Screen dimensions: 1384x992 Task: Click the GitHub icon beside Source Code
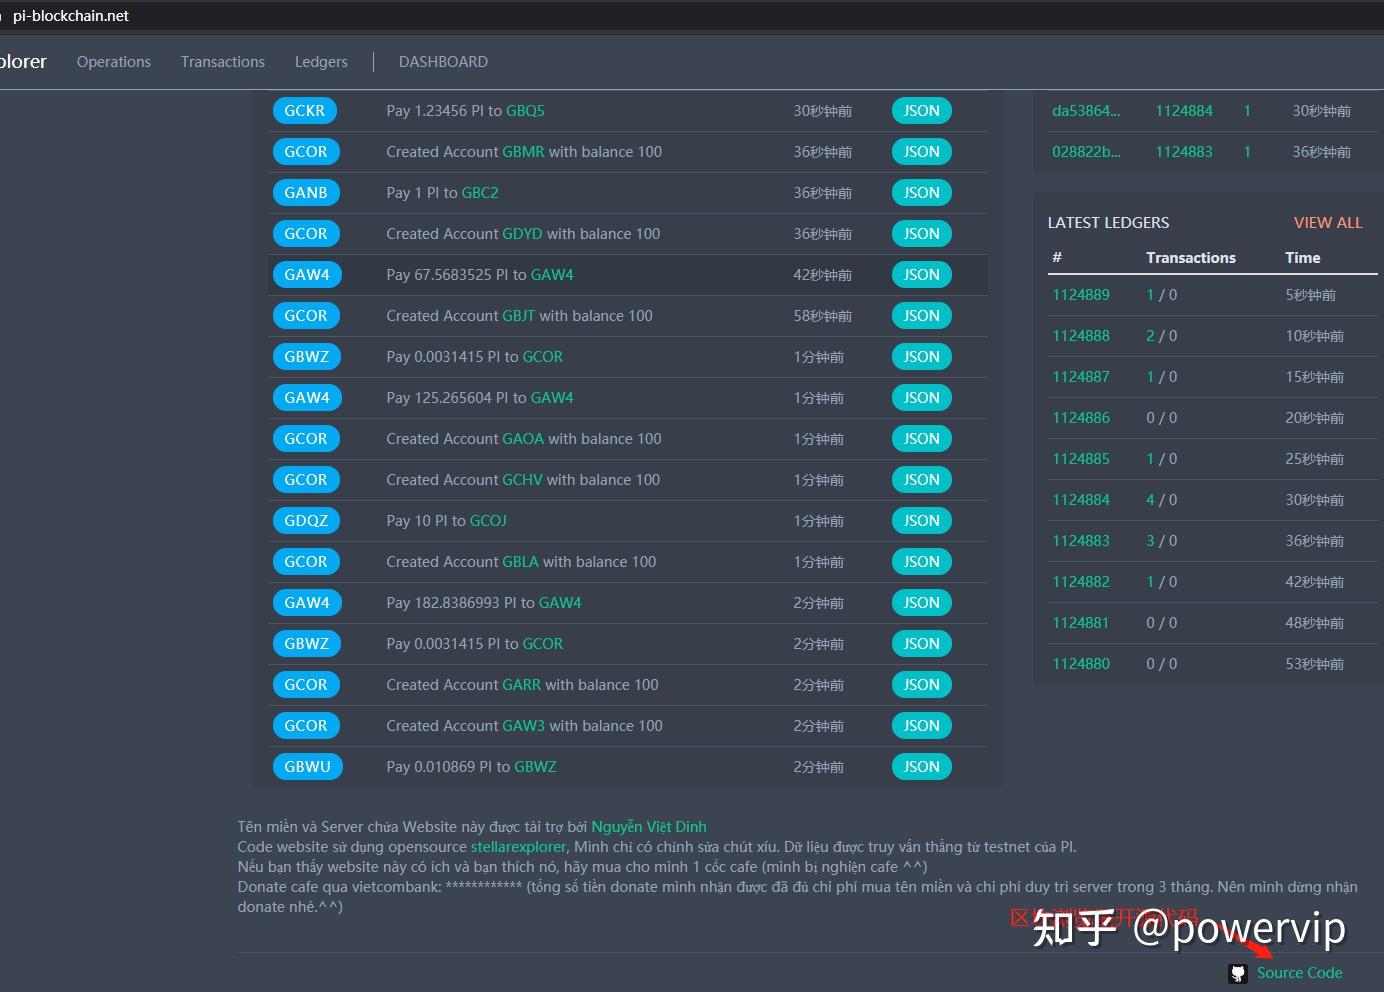click(1238, 973)
